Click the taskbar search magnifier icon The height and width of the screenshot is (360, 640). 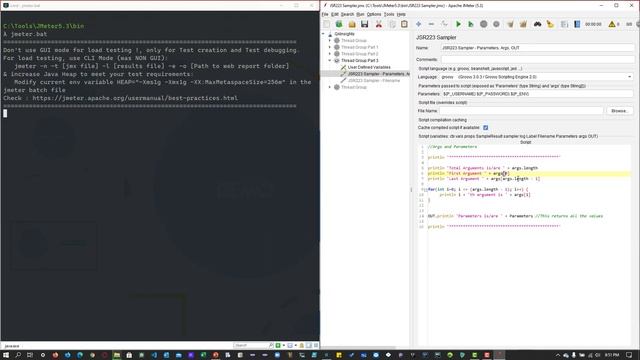point(18,355)
